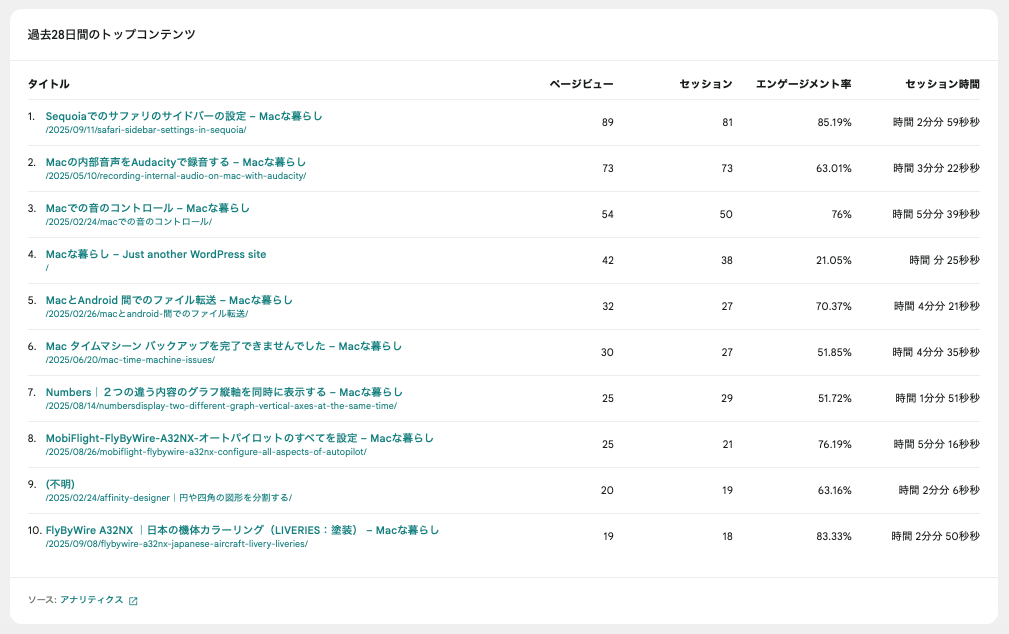Open the Mac タイムマシーン backup article title
Image resolution: width=1009 pixels, height=634 pixels.
[223, 346]
